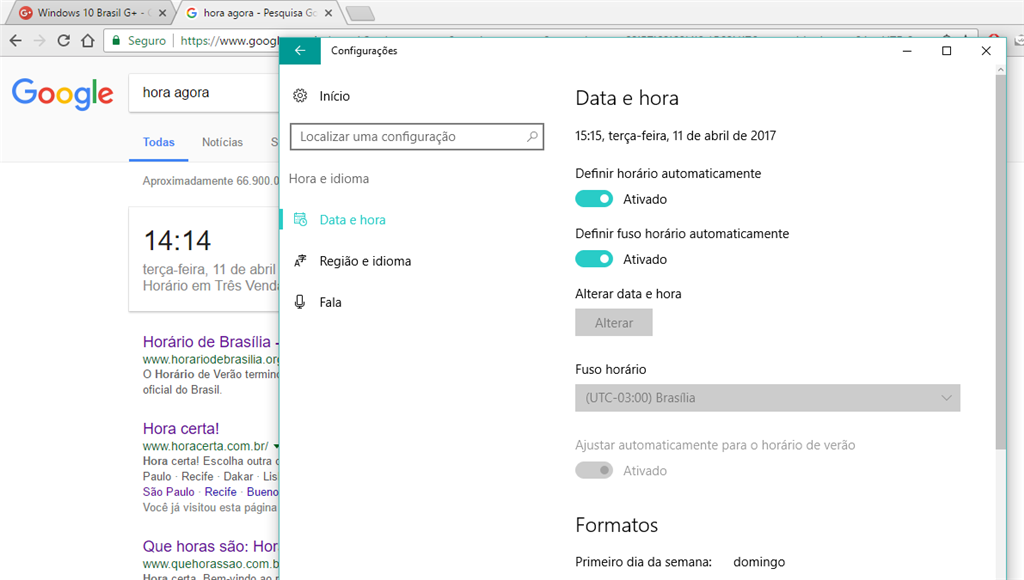Toggle Definir fuso horário automaticamente switch
Image resolution: width=1024 pixels, height=580 pixels.
594,259
